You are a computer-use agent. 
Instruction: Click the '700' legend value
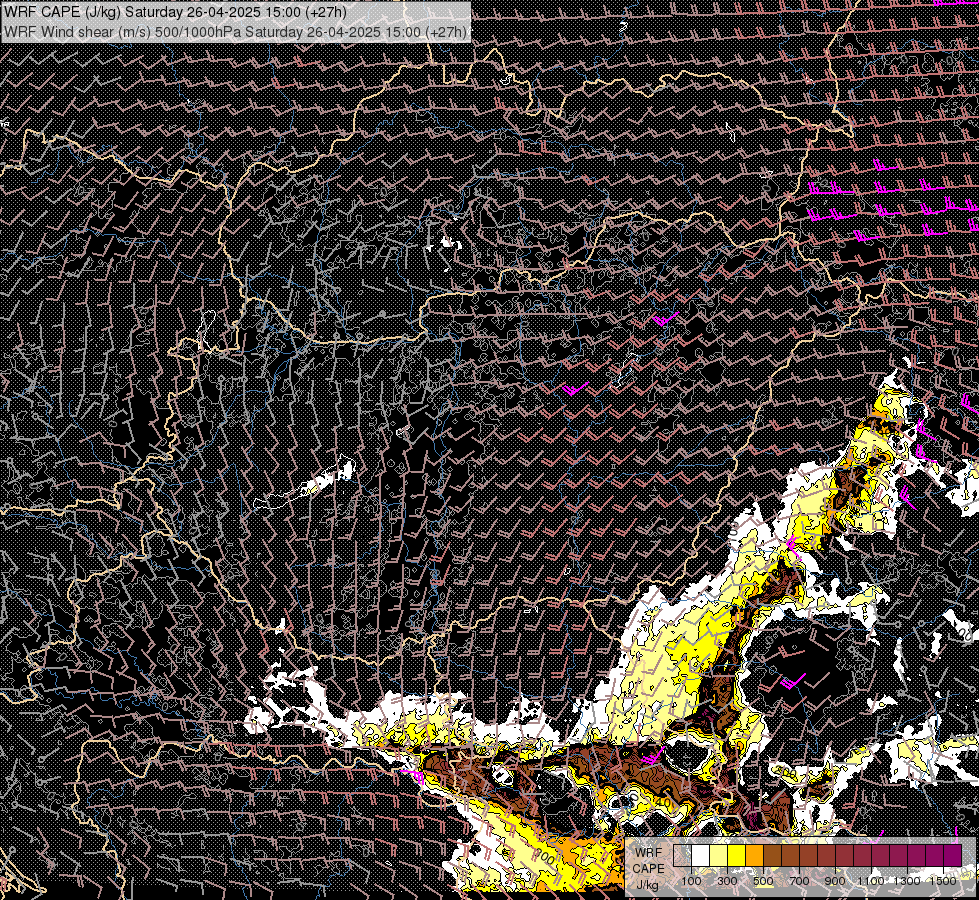click(799, 881)
